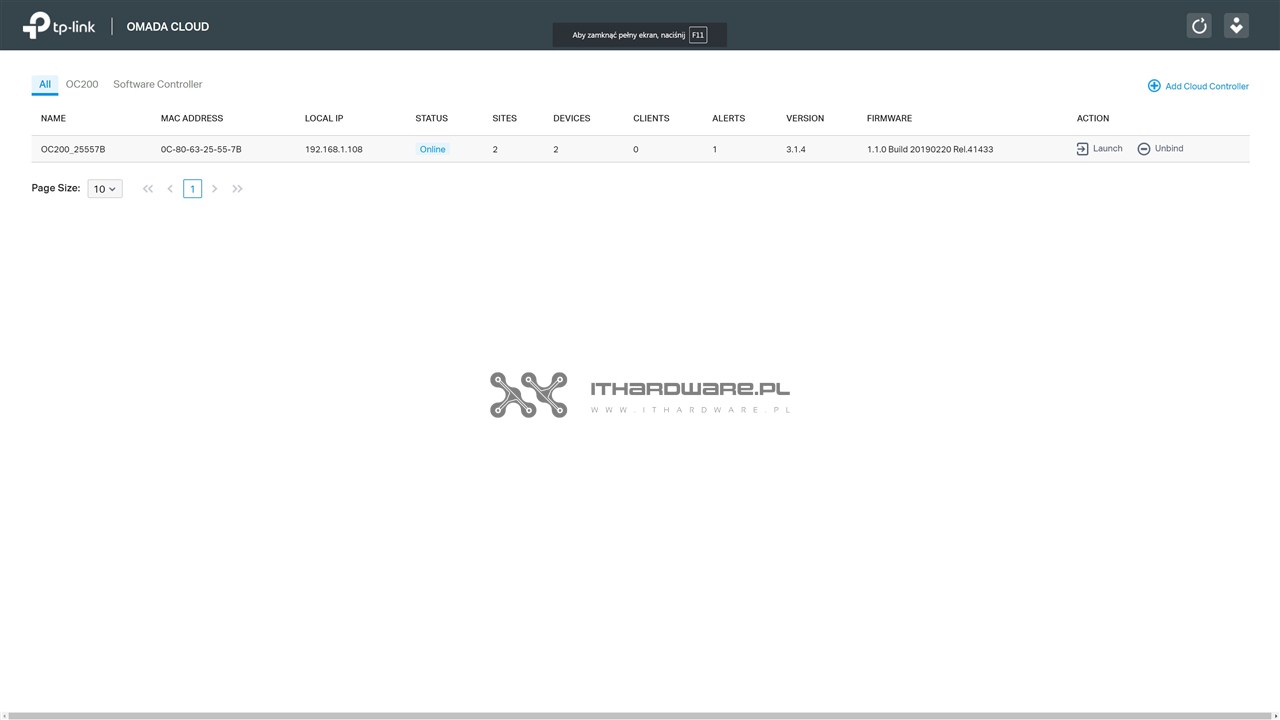Go to first page with double-left arrows
Screen dimensions: 1280x720
point(148,189)
